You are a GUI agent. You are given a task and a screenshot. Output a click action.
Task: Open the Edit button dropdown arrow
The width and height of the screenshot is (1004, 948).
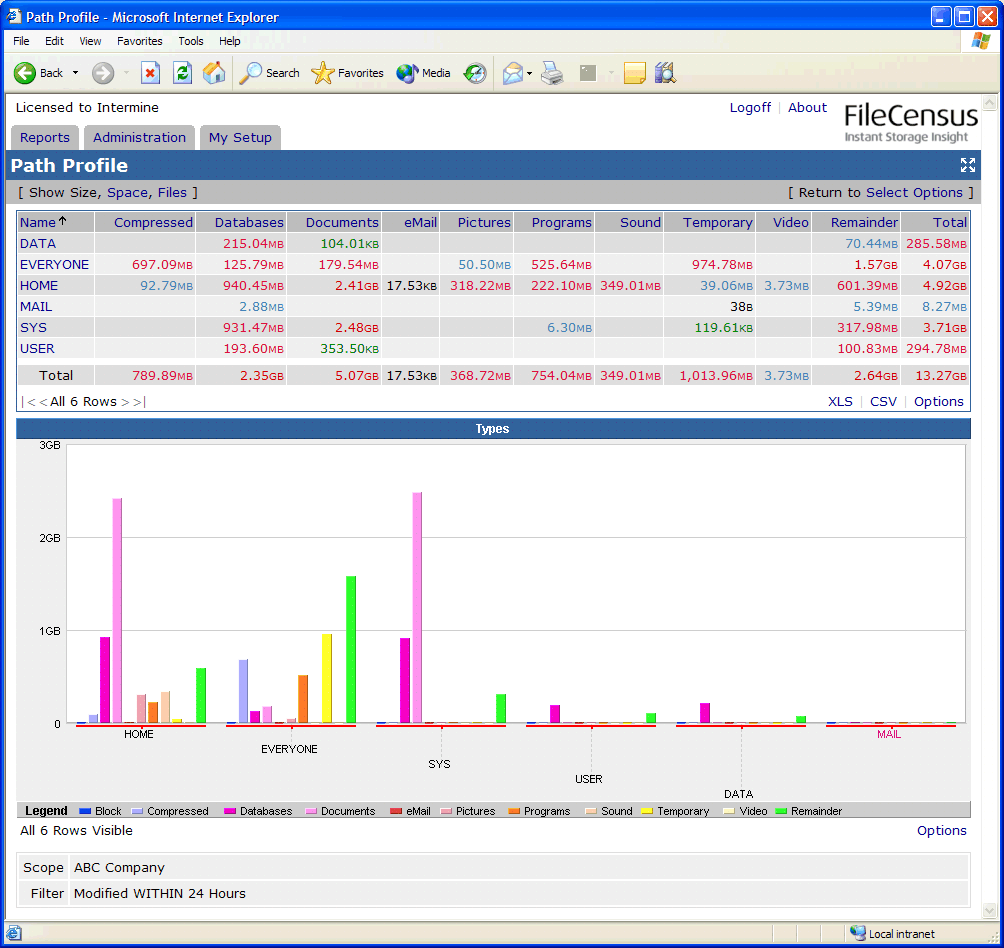click(x=611, y=73)
